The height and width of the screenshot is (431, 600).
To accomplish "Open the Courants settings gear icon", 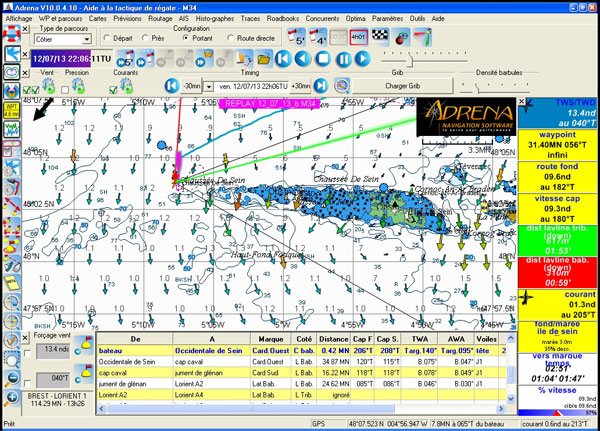I will point(126,86).
